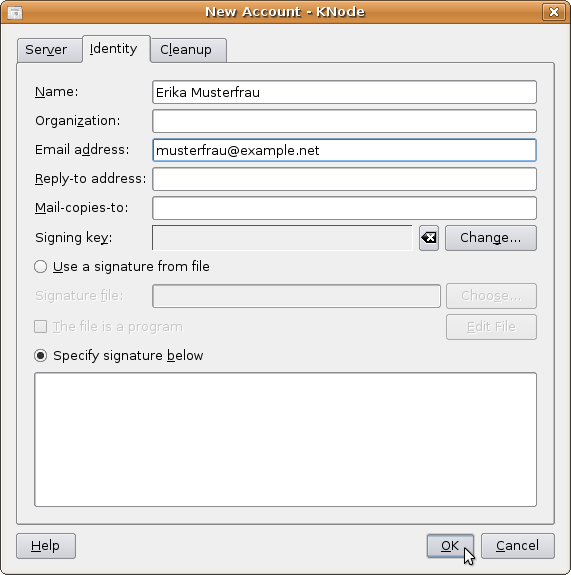This screenshot has width=571, height=575.
Task: Select Specify signature below option
Action: click(x=40, y=356)
